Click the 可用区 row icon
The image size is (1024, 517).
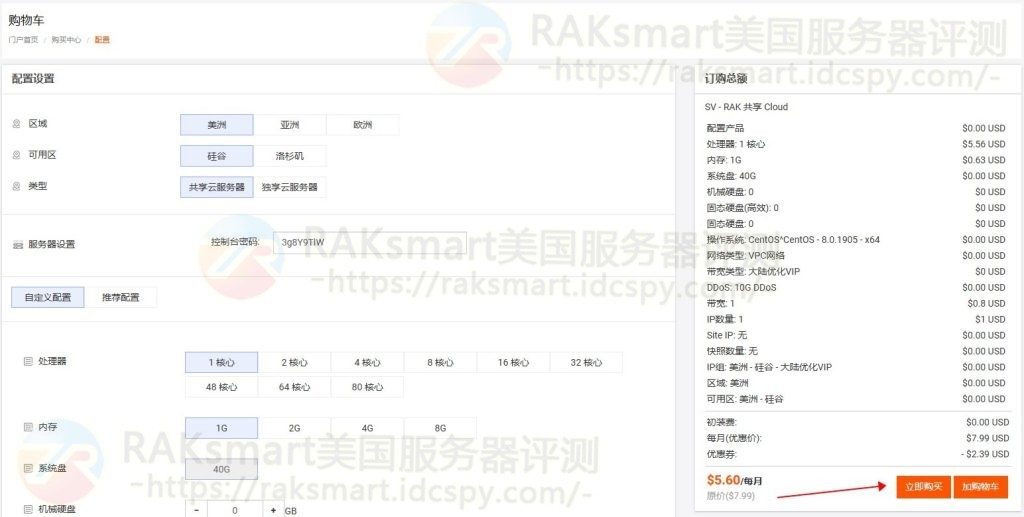point(17,155)
